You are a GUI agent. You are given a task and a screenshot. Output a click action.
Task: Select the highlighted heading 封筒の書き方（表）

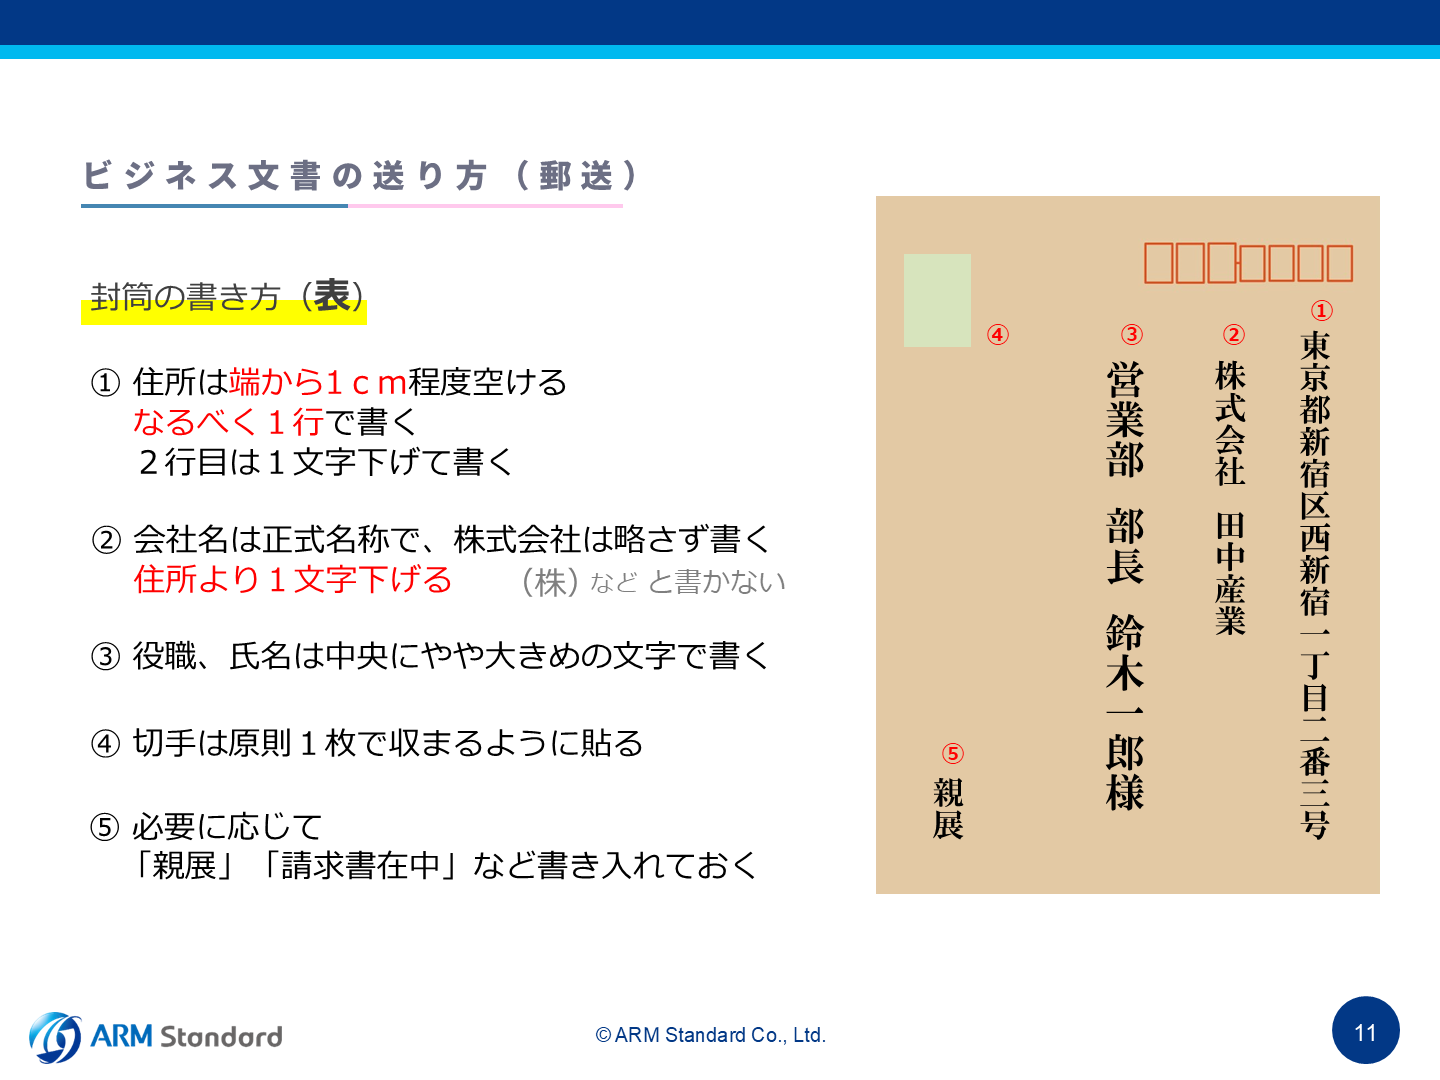[x=228, y=296]
